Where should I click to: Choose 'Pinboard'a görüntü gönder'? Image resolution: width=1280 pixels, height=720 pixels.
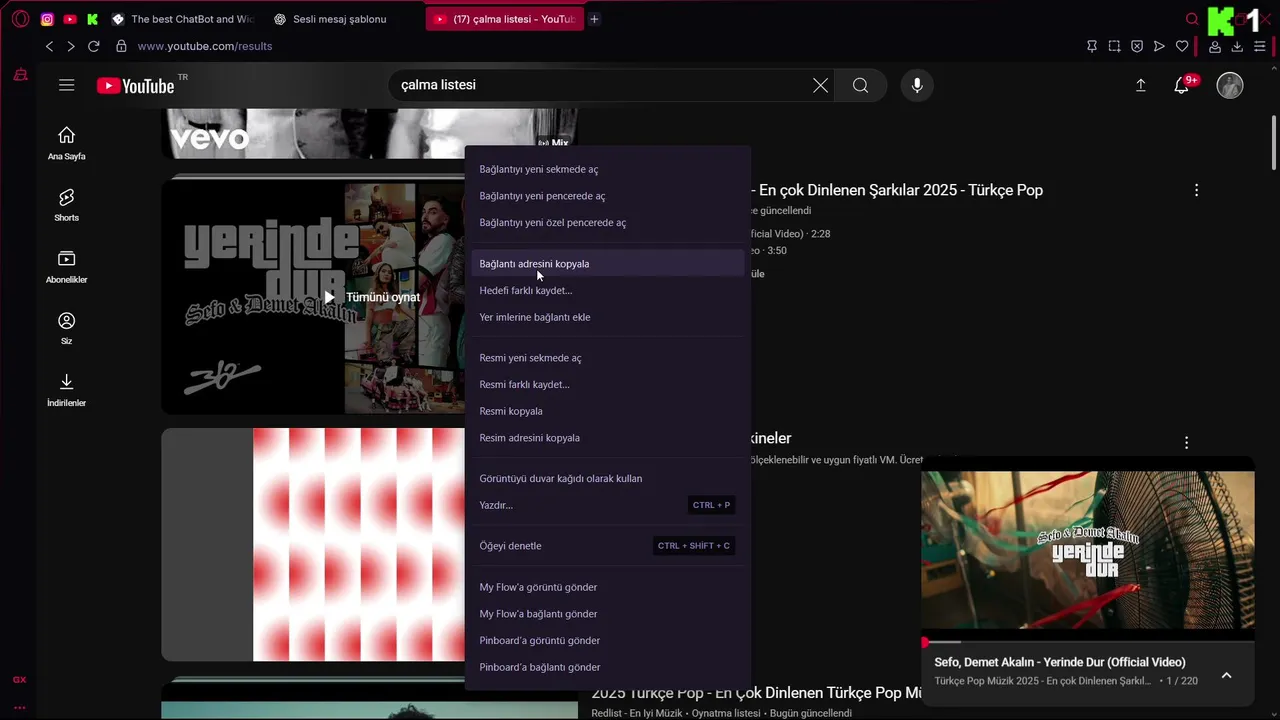(x=608, y=641)
